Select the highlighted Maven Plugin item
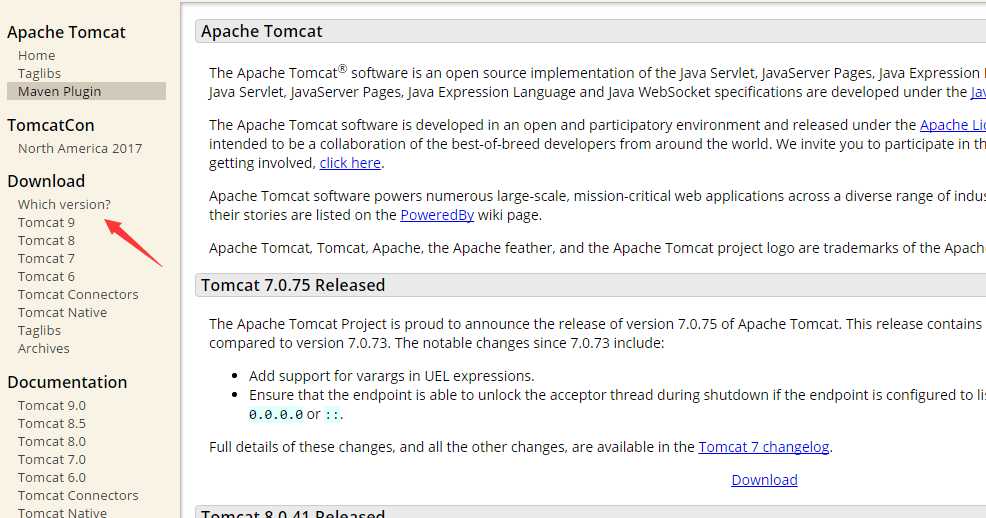Image resolution: width=986 pixels, height=518 pixels. 86,91
